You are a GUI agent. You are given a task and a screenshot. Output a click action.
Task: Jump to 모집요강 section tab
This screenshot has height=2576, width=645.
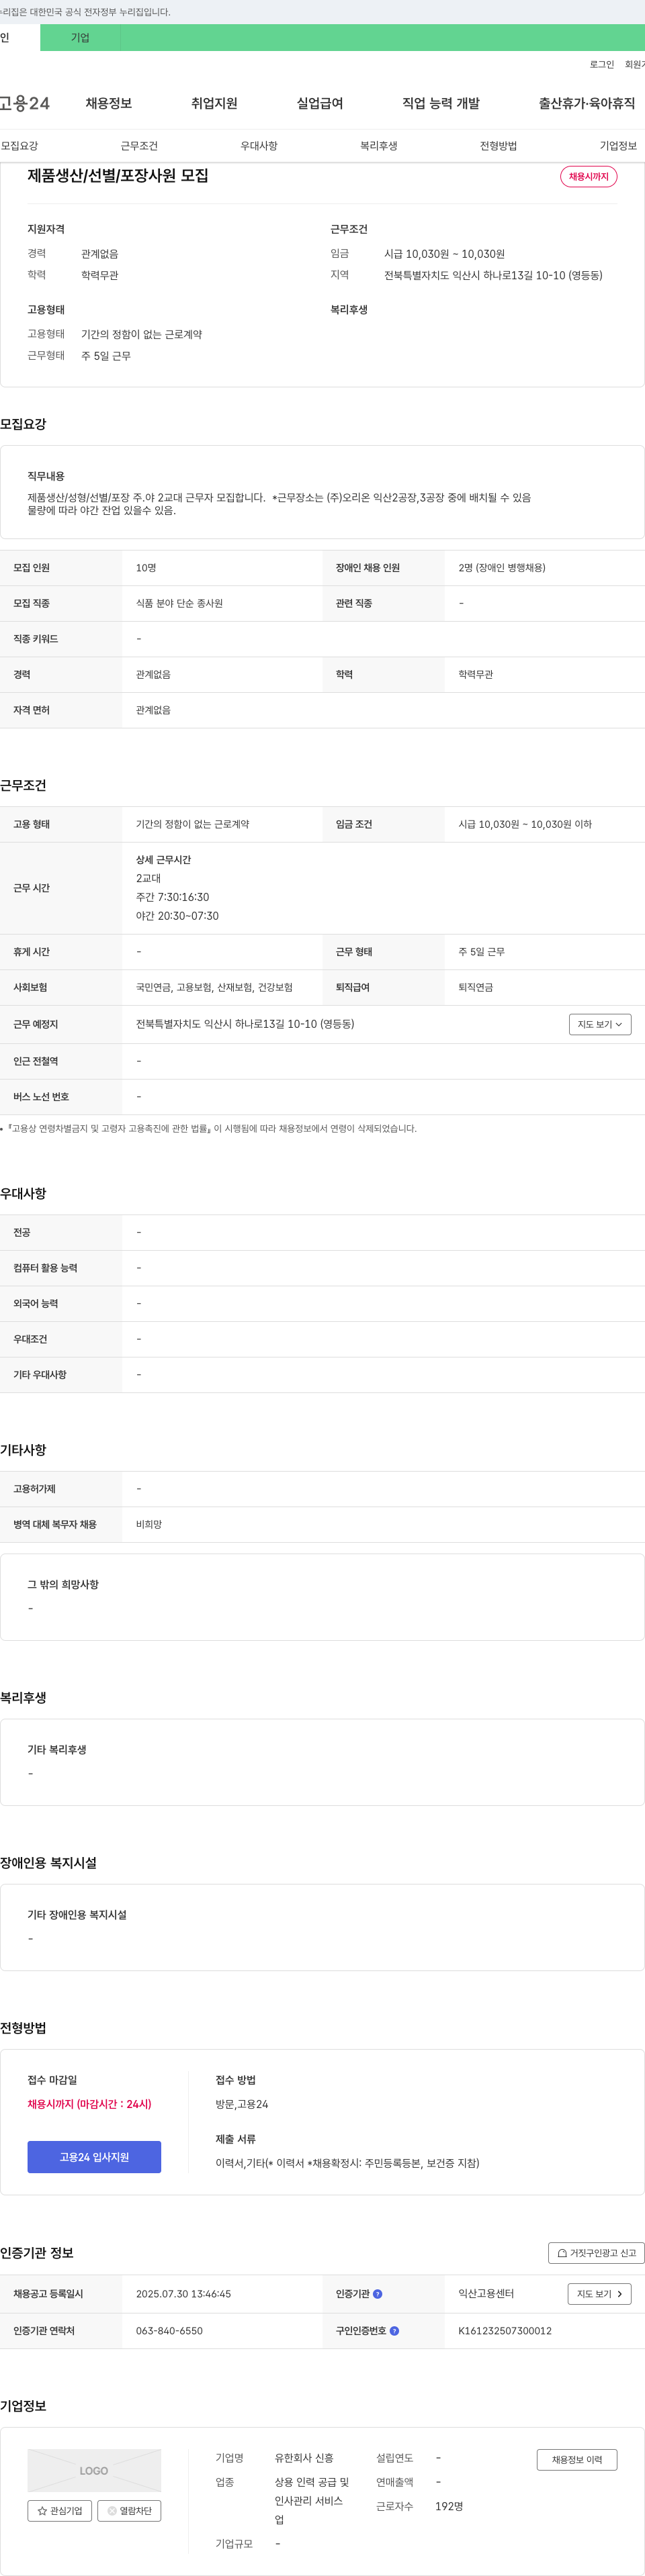click(x=19, y=146)
